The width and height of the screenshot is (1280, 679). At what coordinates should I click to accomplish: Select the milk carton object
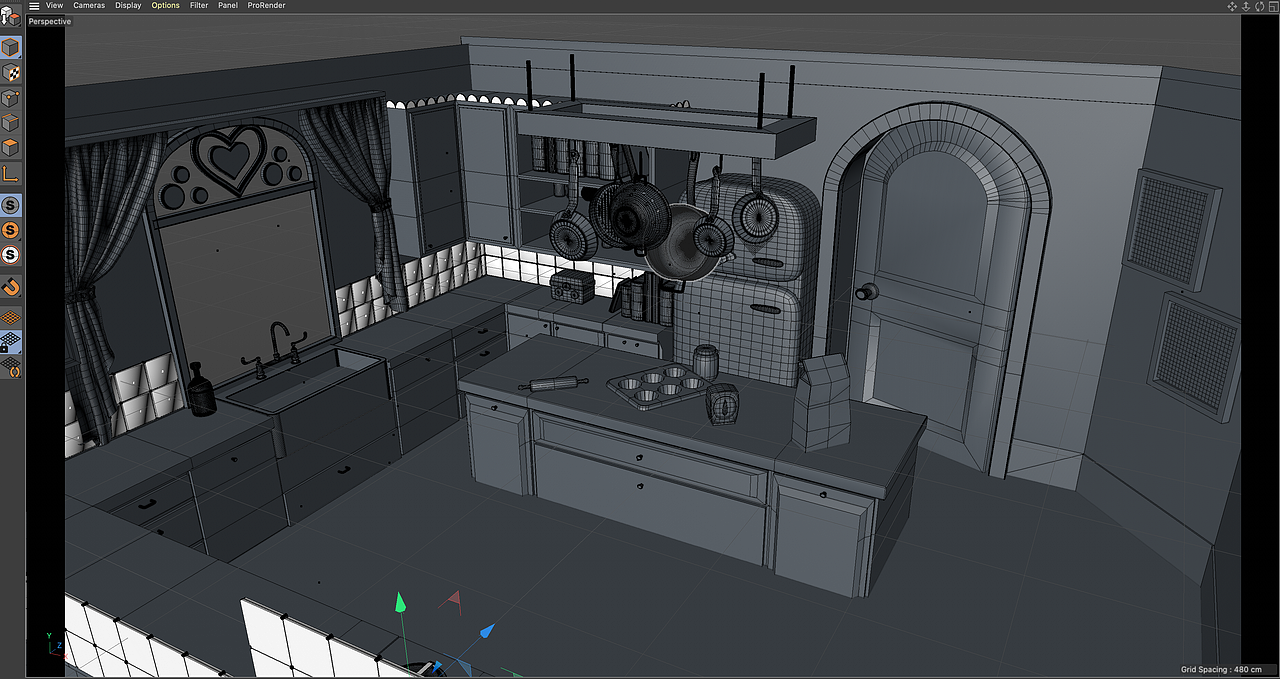821,402
